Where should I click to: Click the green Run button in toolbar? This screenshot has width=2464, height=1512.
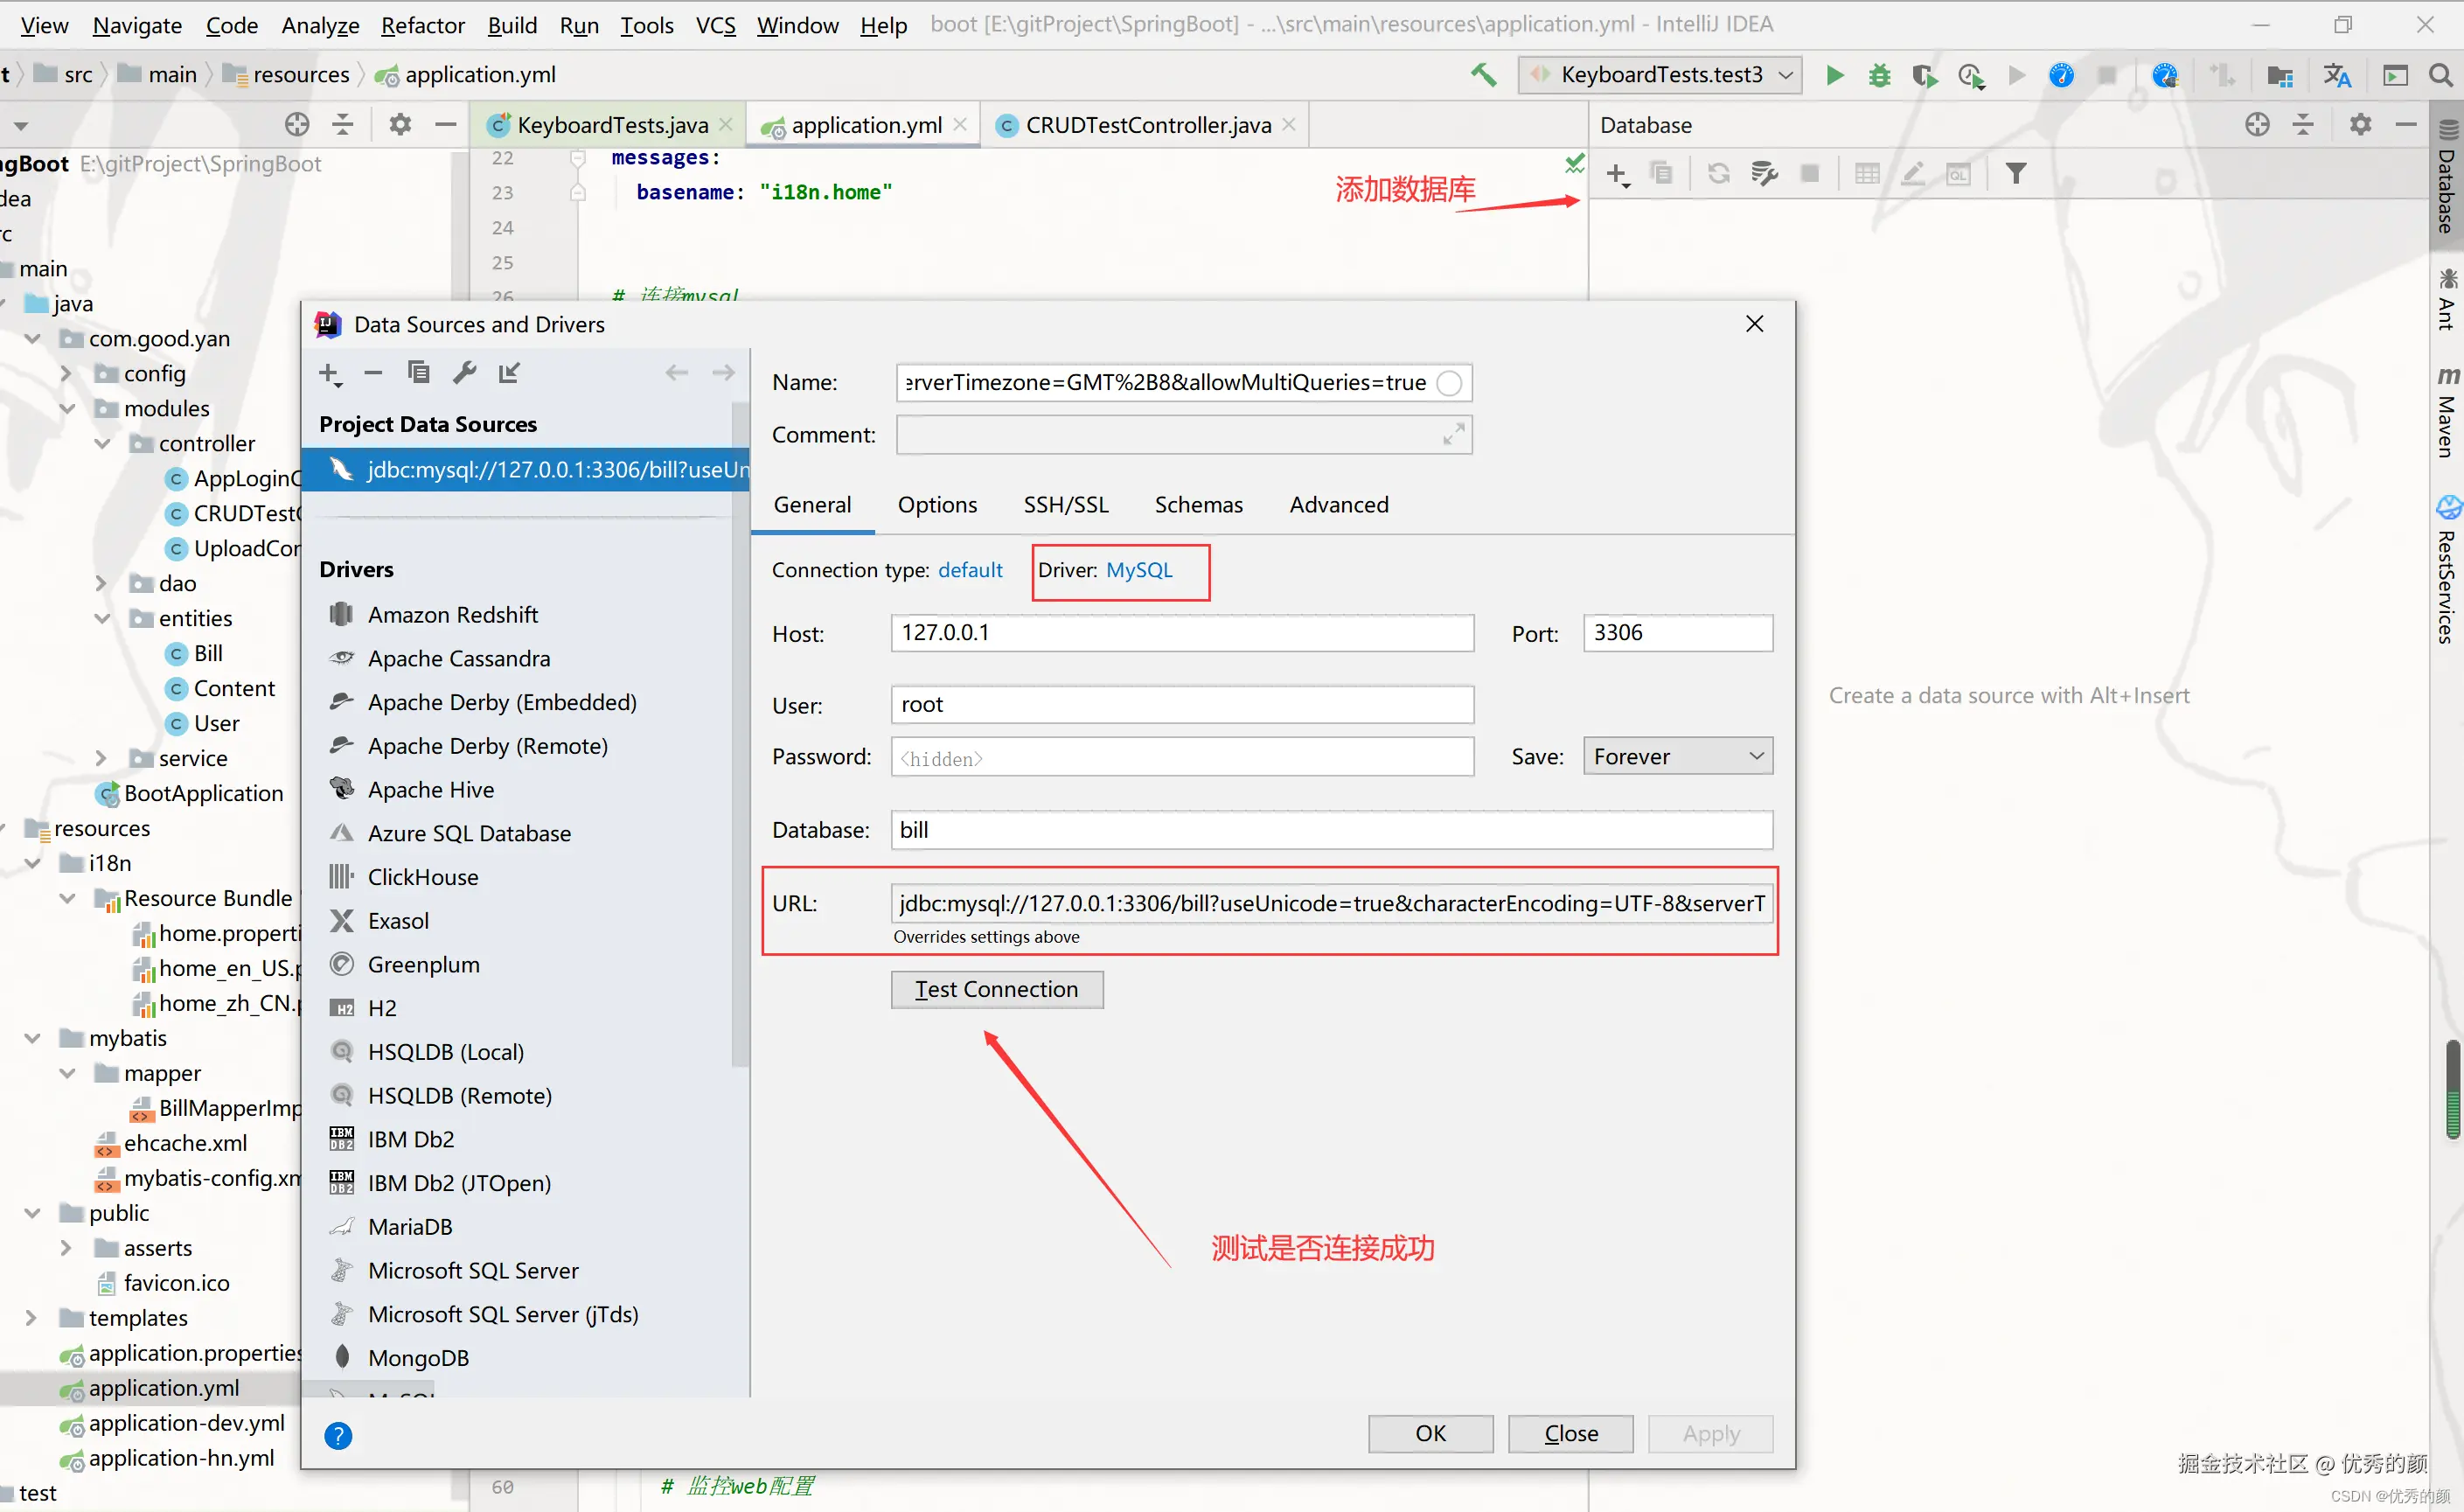coord(1834,76)
